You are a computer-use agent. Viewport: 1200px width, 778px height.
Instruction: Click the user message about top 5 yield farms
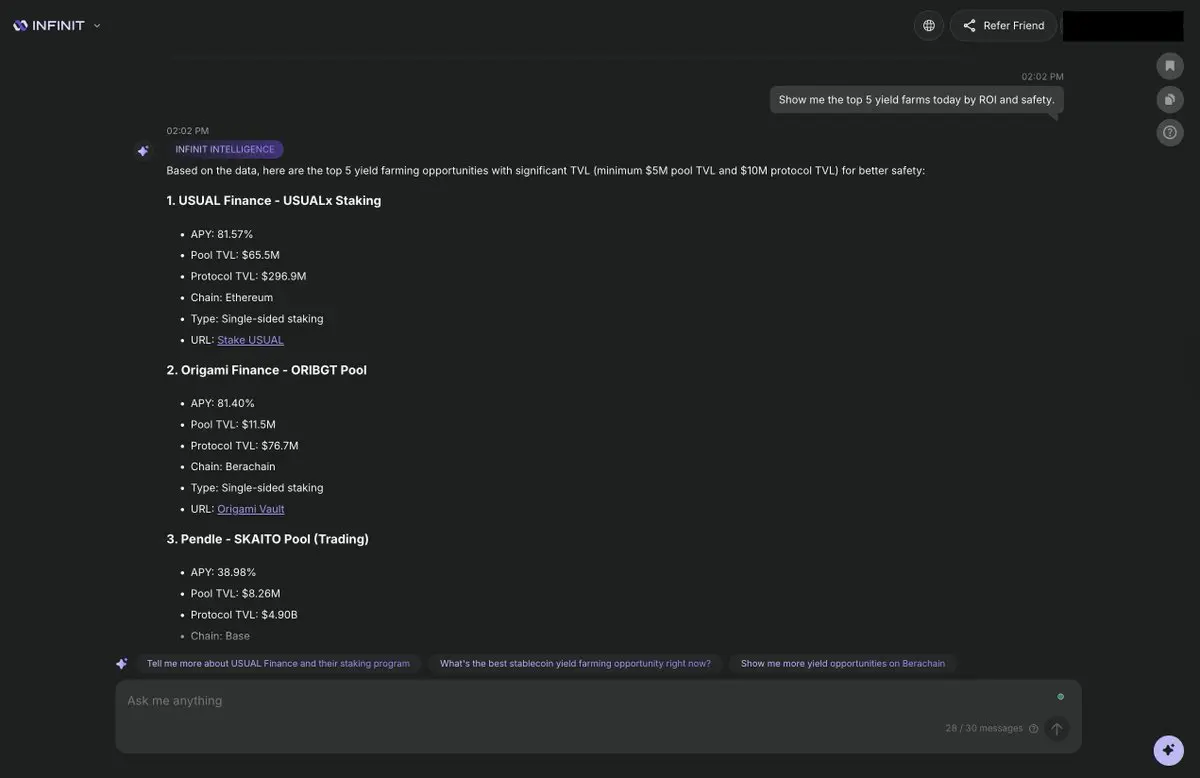click(917, 100)
